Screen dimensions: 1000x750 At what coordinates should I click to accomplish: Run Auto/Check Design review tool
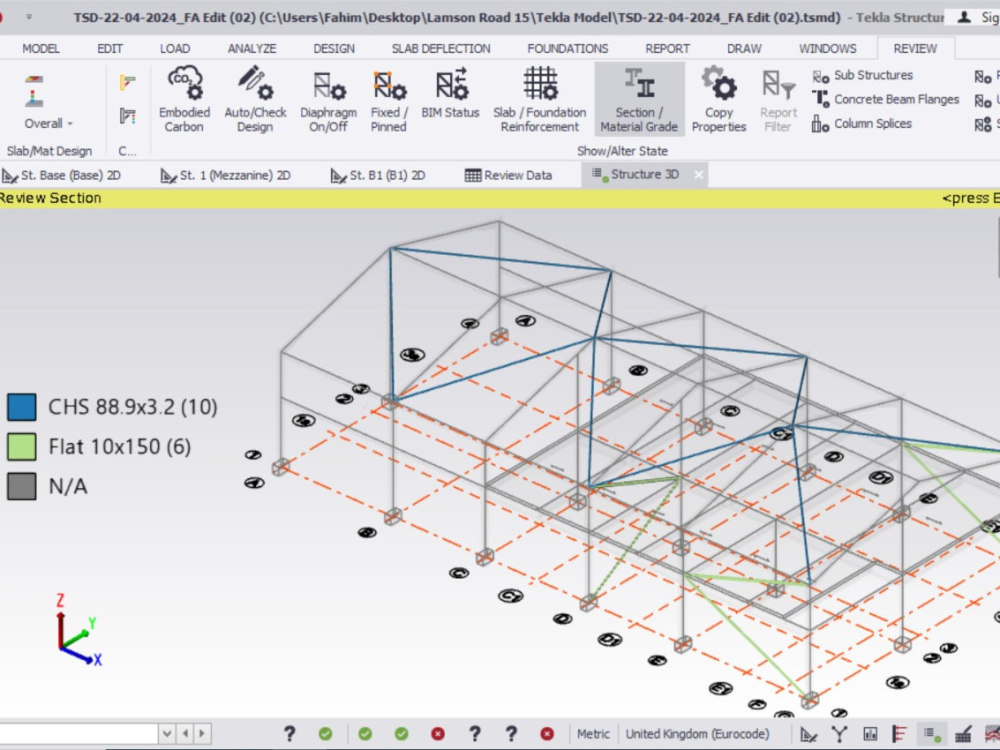click(x=255, y=99)
